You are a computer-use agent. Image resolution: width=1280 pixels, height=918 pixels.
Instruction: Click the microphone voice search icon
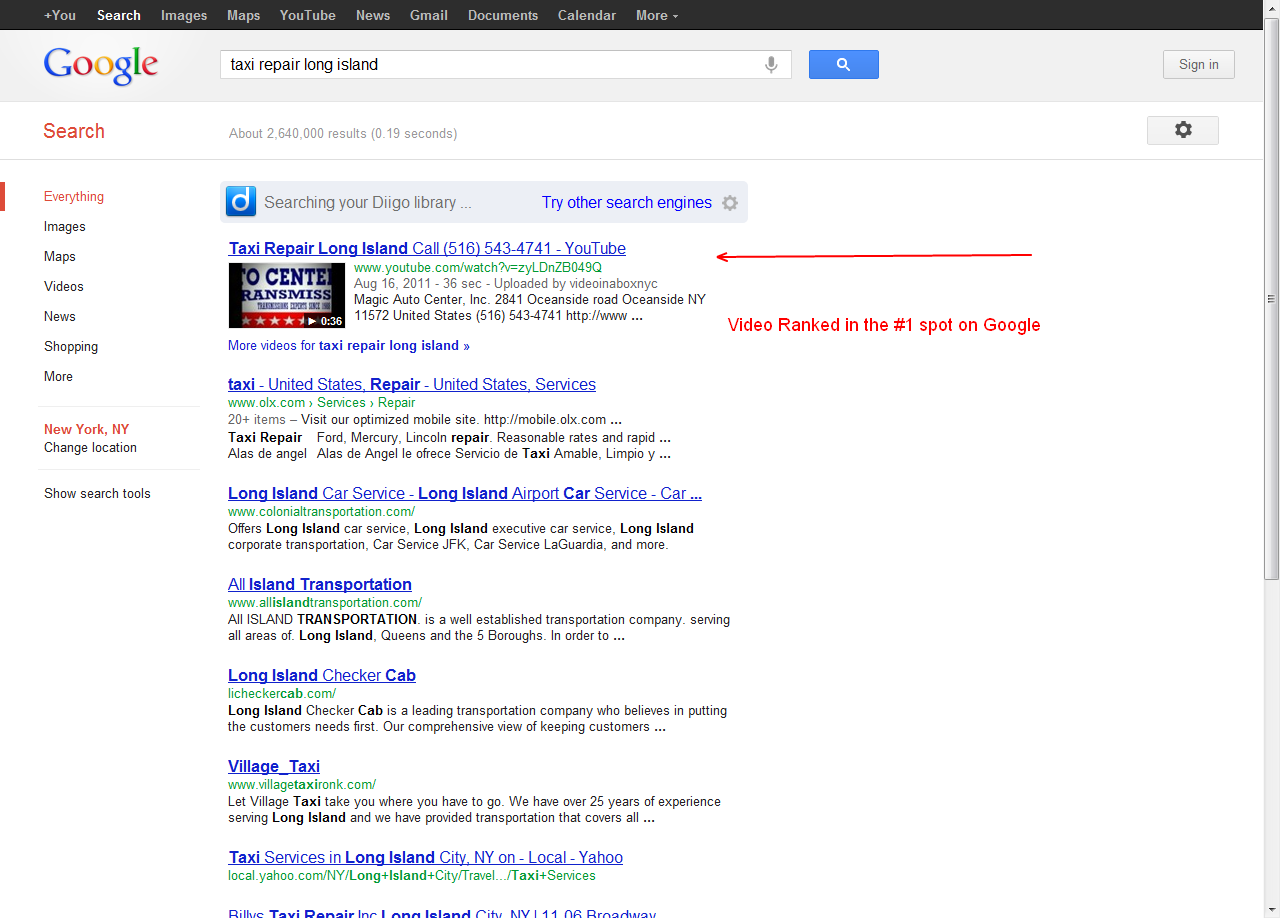pyautogui.click(x=771, y=65)
